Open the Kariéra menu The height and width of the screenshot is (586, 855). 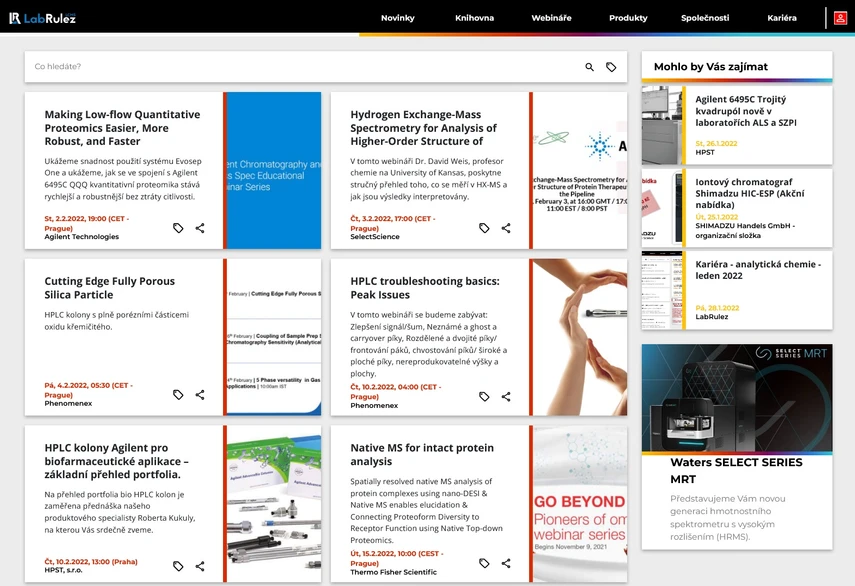pyautogui.click(x=782, y=18)
